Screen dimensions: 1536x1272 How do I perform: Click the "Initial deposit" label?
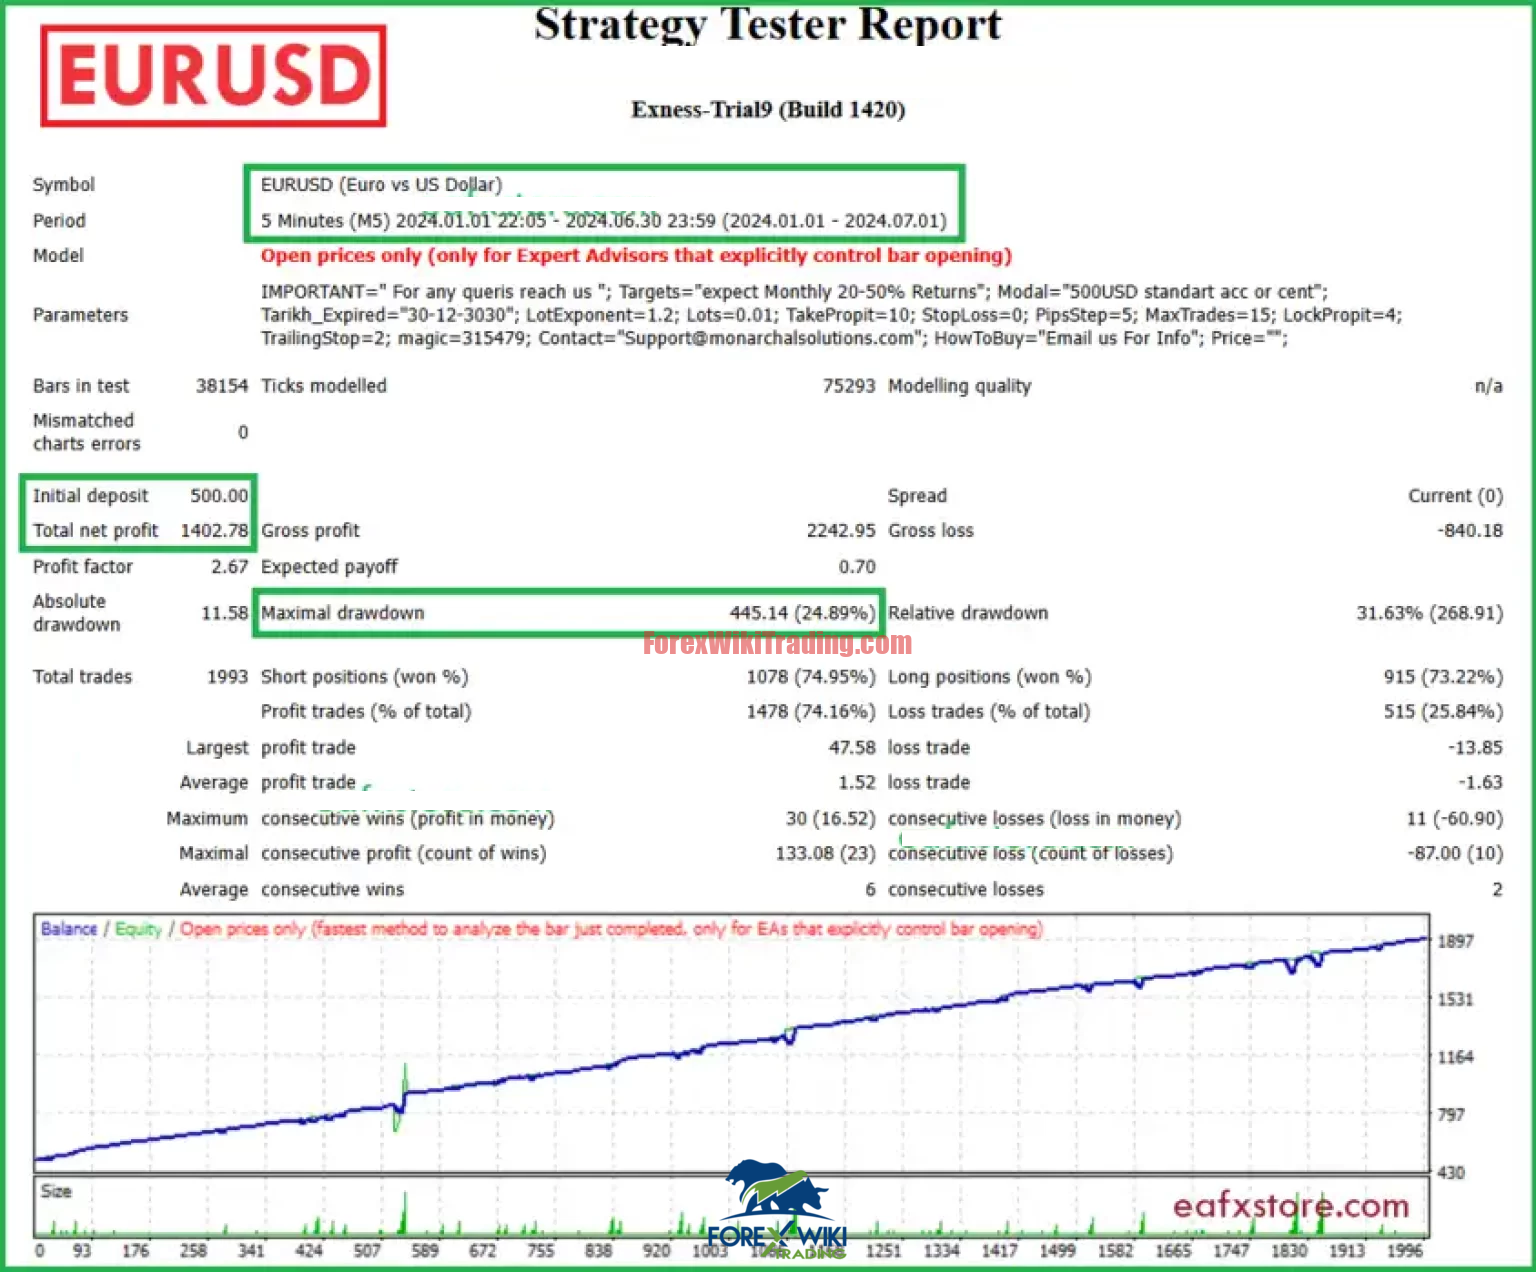click(90, 496)
